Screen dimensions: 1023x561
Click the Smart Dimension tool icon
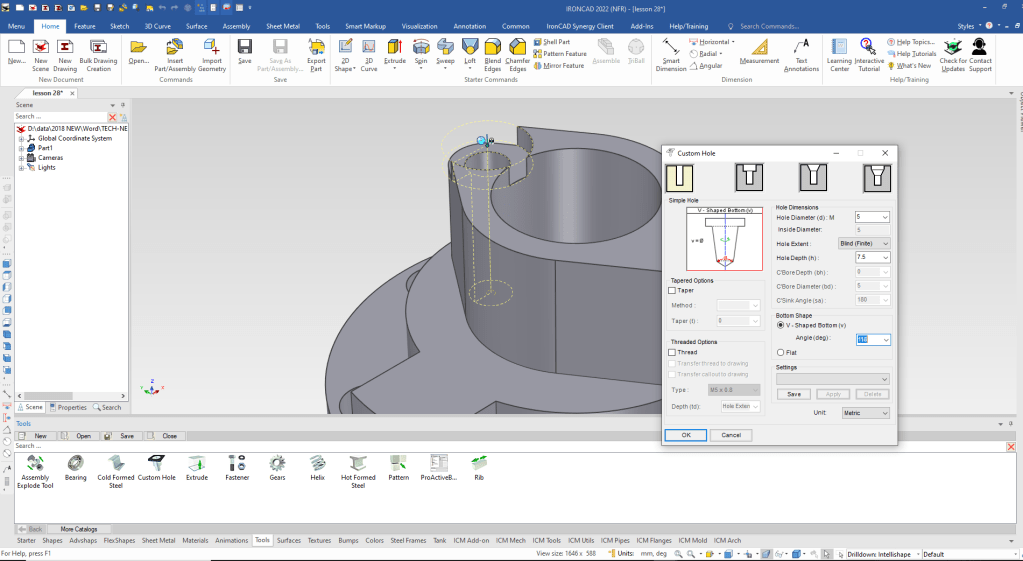pos(670,48)
